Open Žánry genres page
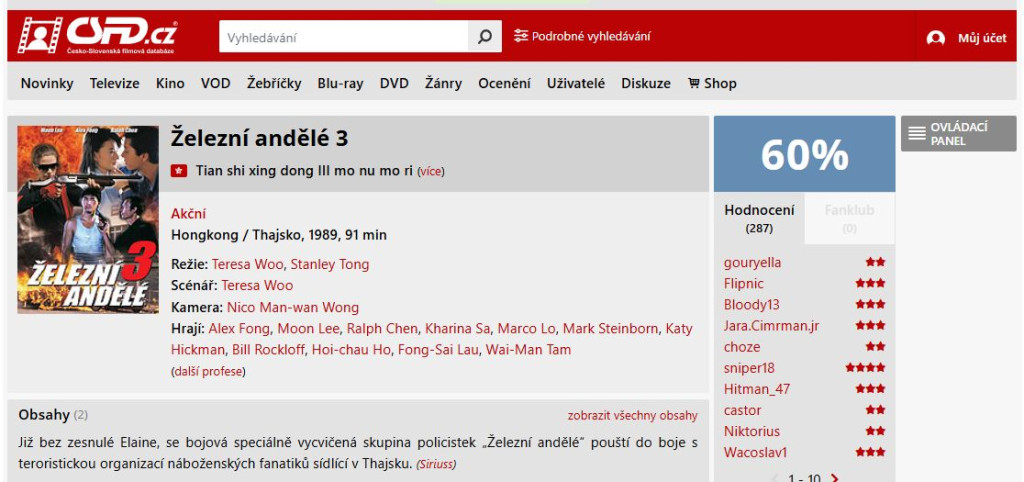 tap(443, 83)
